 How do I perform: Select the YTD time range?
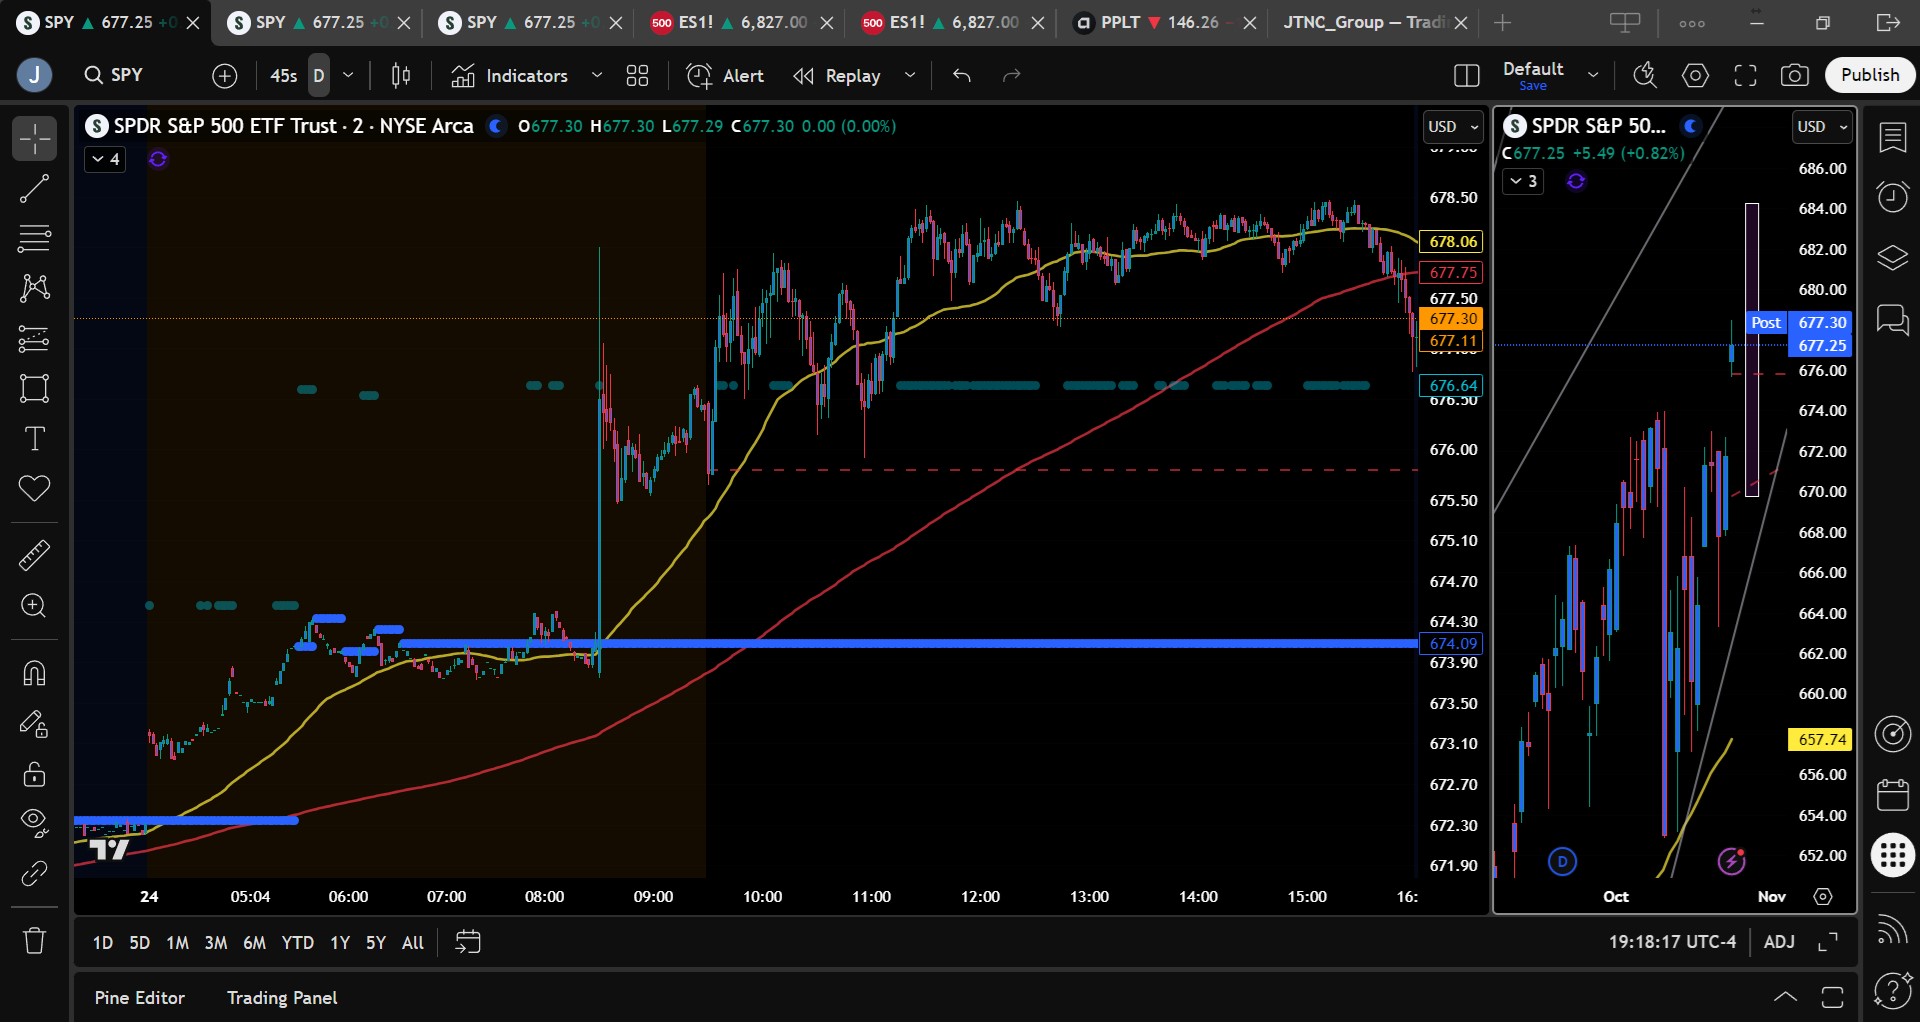[297, 943]
